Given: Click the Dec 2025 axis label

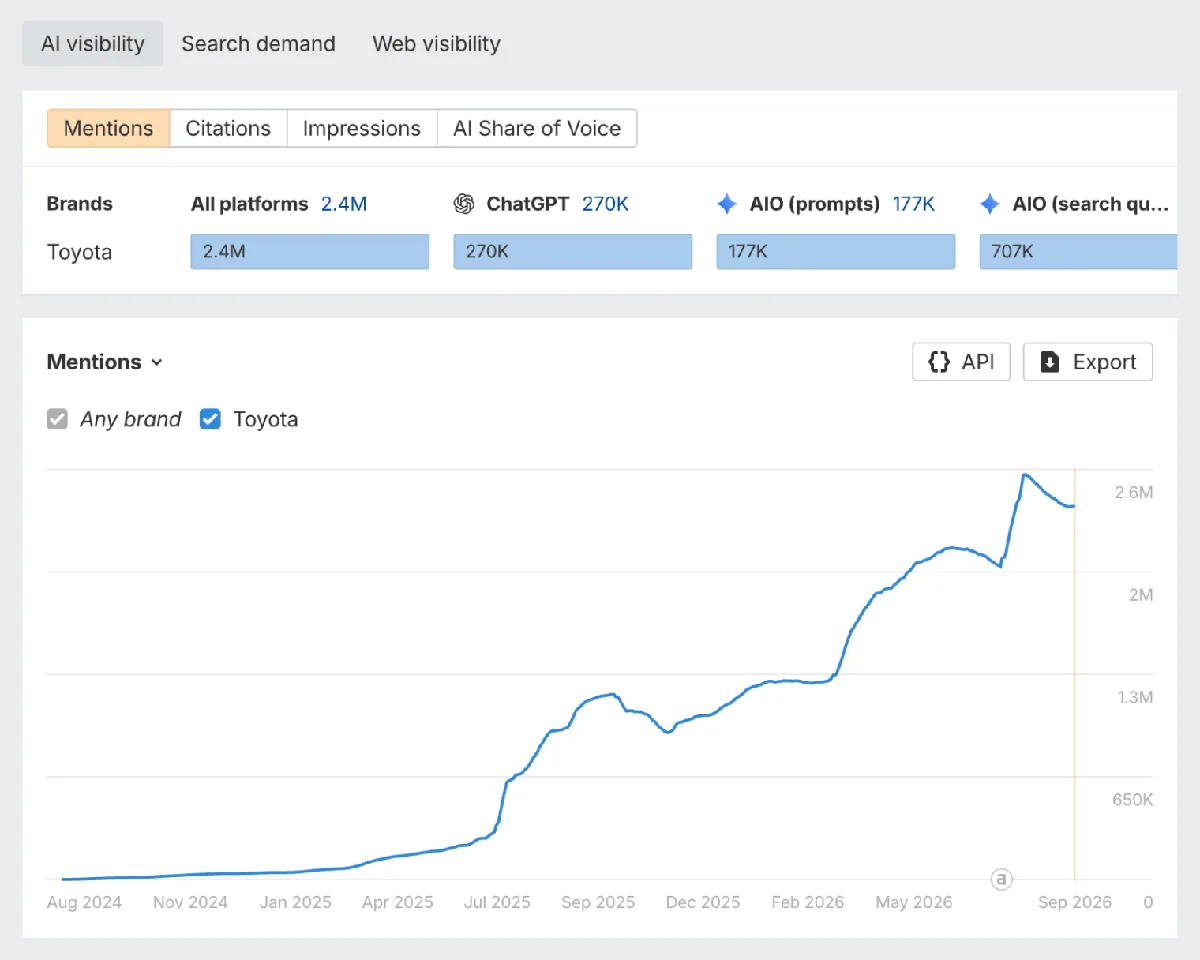Looking at the screenshot, I should 703,902.
